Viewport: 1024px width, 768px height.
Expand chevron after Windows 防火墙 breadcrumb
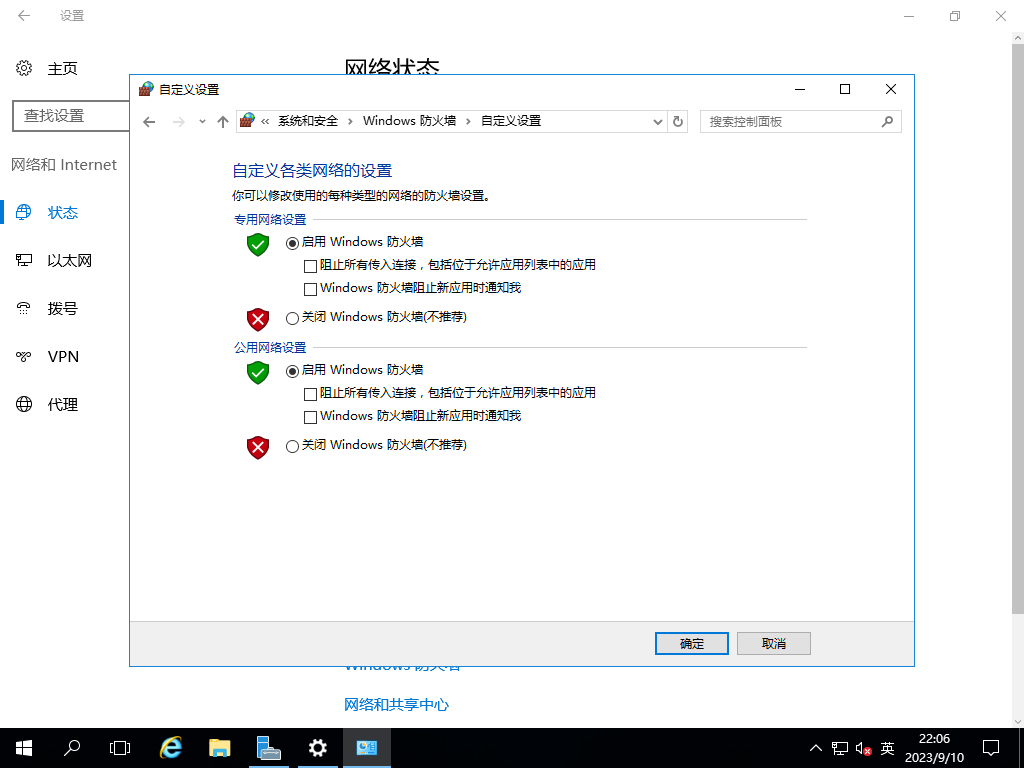click(468, 121)
